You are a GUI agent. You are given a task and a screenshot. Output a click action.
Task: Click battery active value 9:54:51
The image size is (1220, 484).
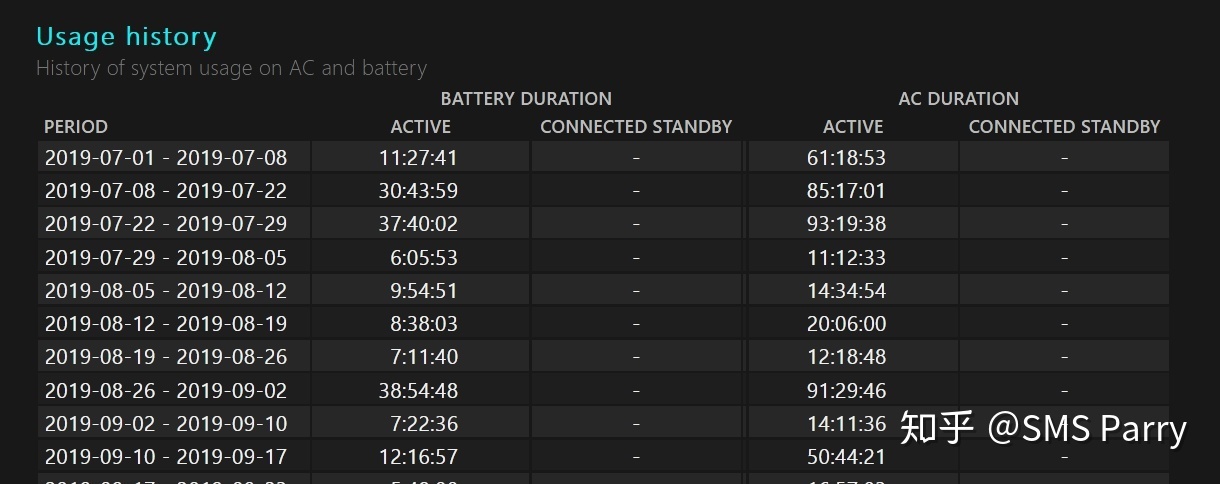tap(424, 291)
